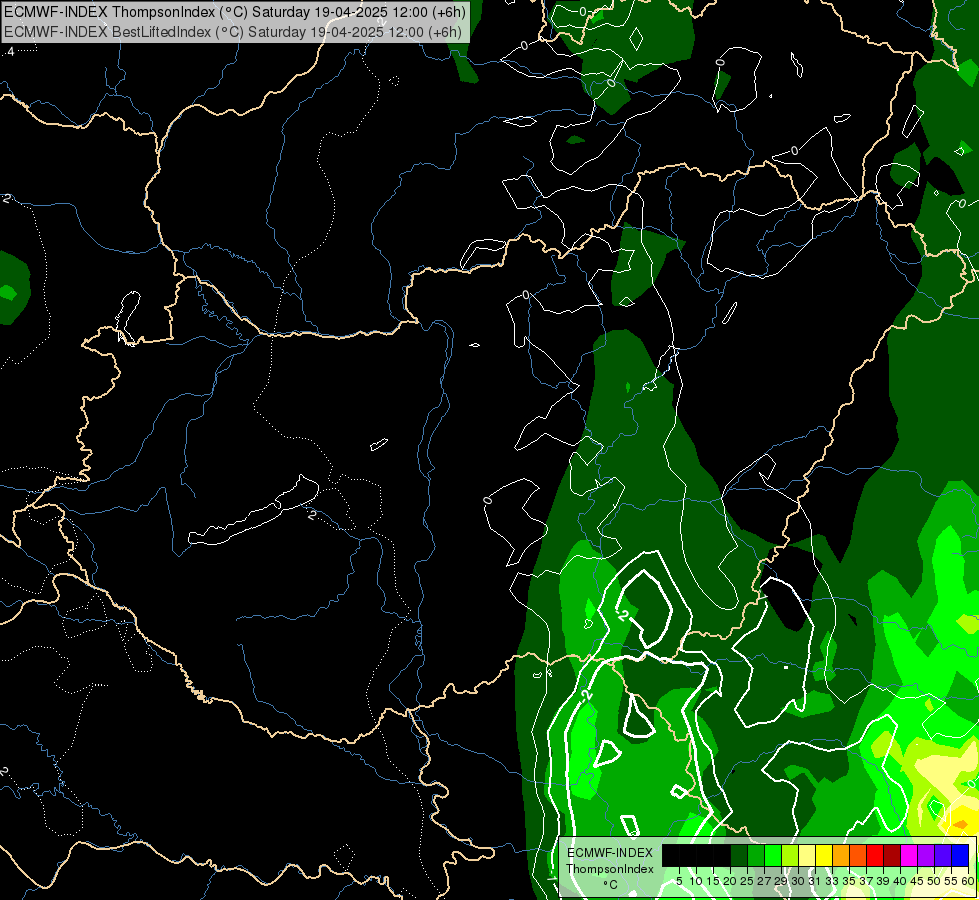Click the legend tick value 35

[849, 881]
